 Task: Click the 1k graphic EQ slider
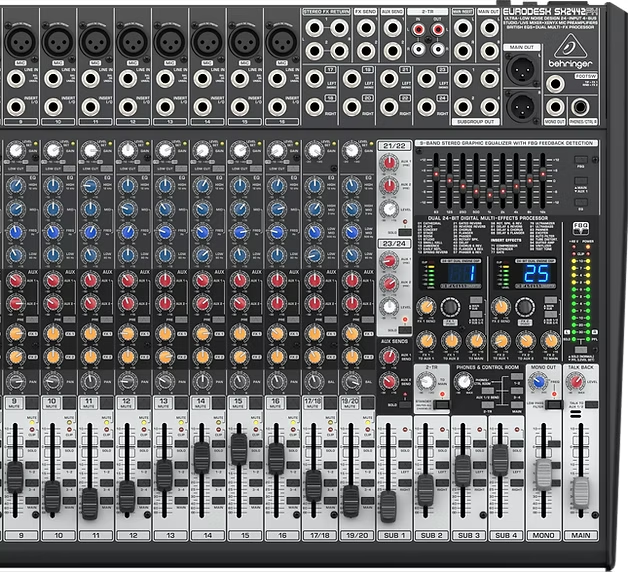point(489,195)
